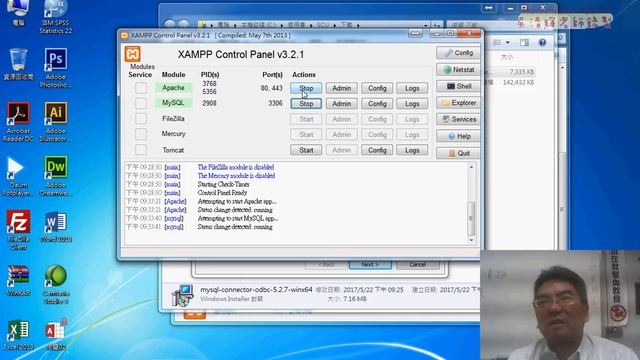Click log line 'Attempting to start MySQL app...'

point(238,218)
